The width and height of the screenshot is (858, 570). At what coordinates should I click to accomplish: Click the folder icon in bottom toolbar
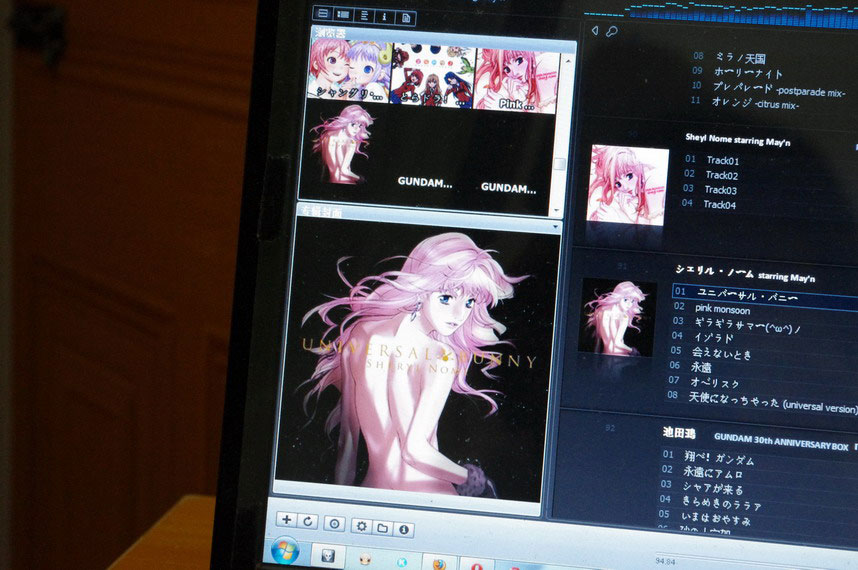[x=382, y=528]
